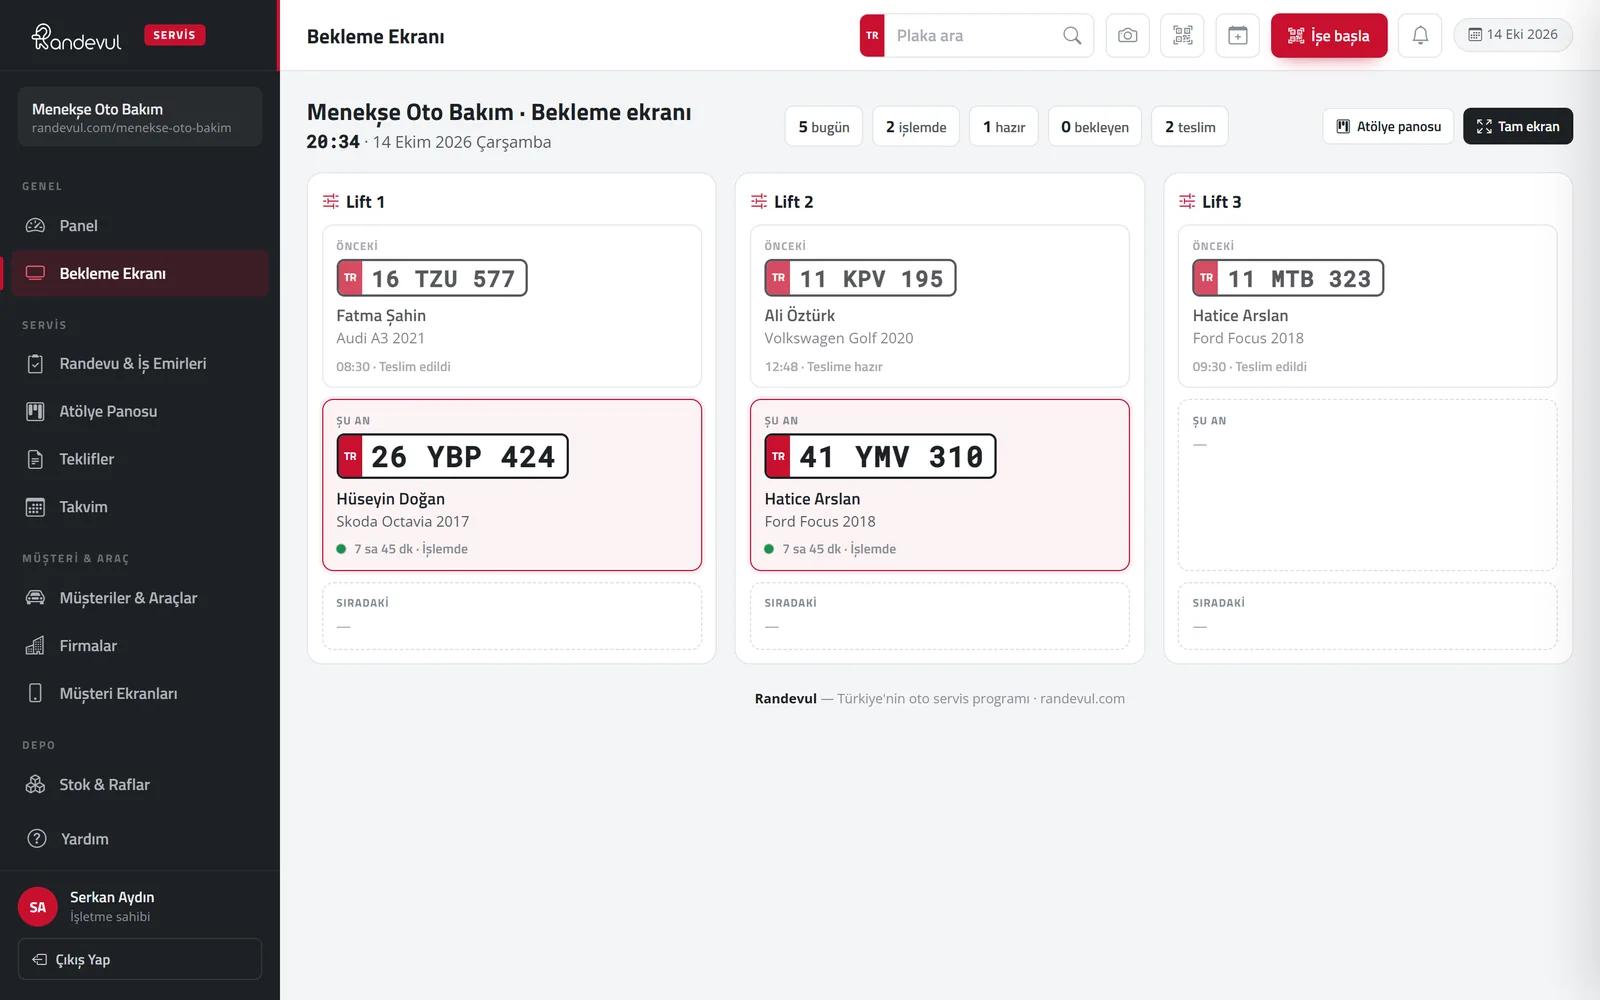Click the Atölye panosu button
The width and height of the screenshot is (1600, 1000).
tap(1388, 126)
